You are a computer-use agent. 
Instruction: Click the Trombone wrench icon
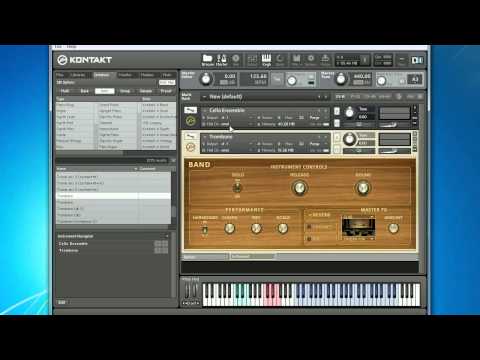(190, 136)
